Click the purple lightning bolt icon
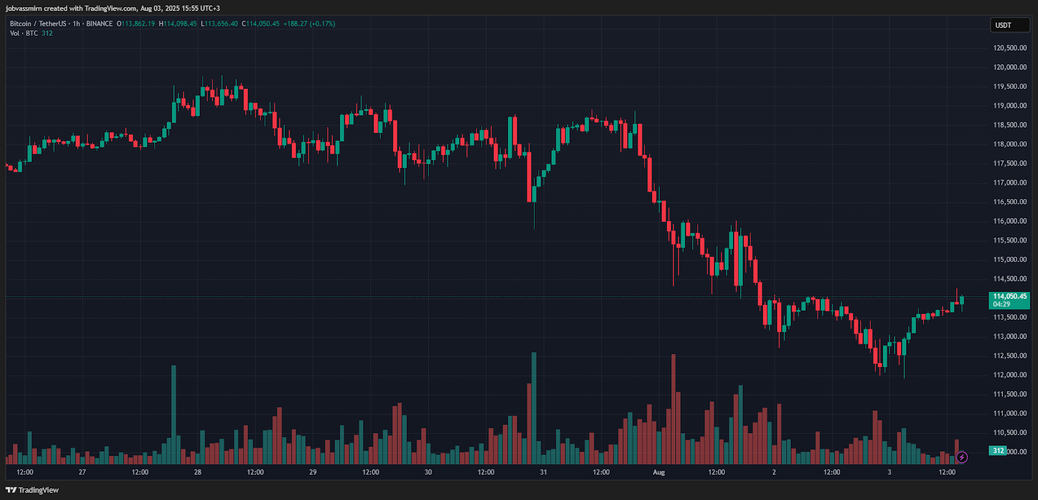The height and width of the screenshot is (500, 1038). [x=962, y=457]
